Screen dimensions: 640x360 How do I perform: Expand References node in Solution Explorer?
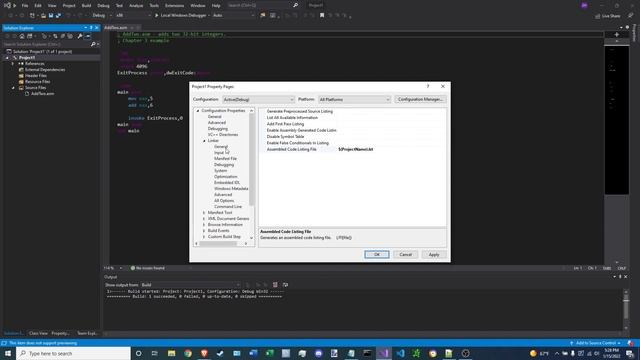[13, 64]
